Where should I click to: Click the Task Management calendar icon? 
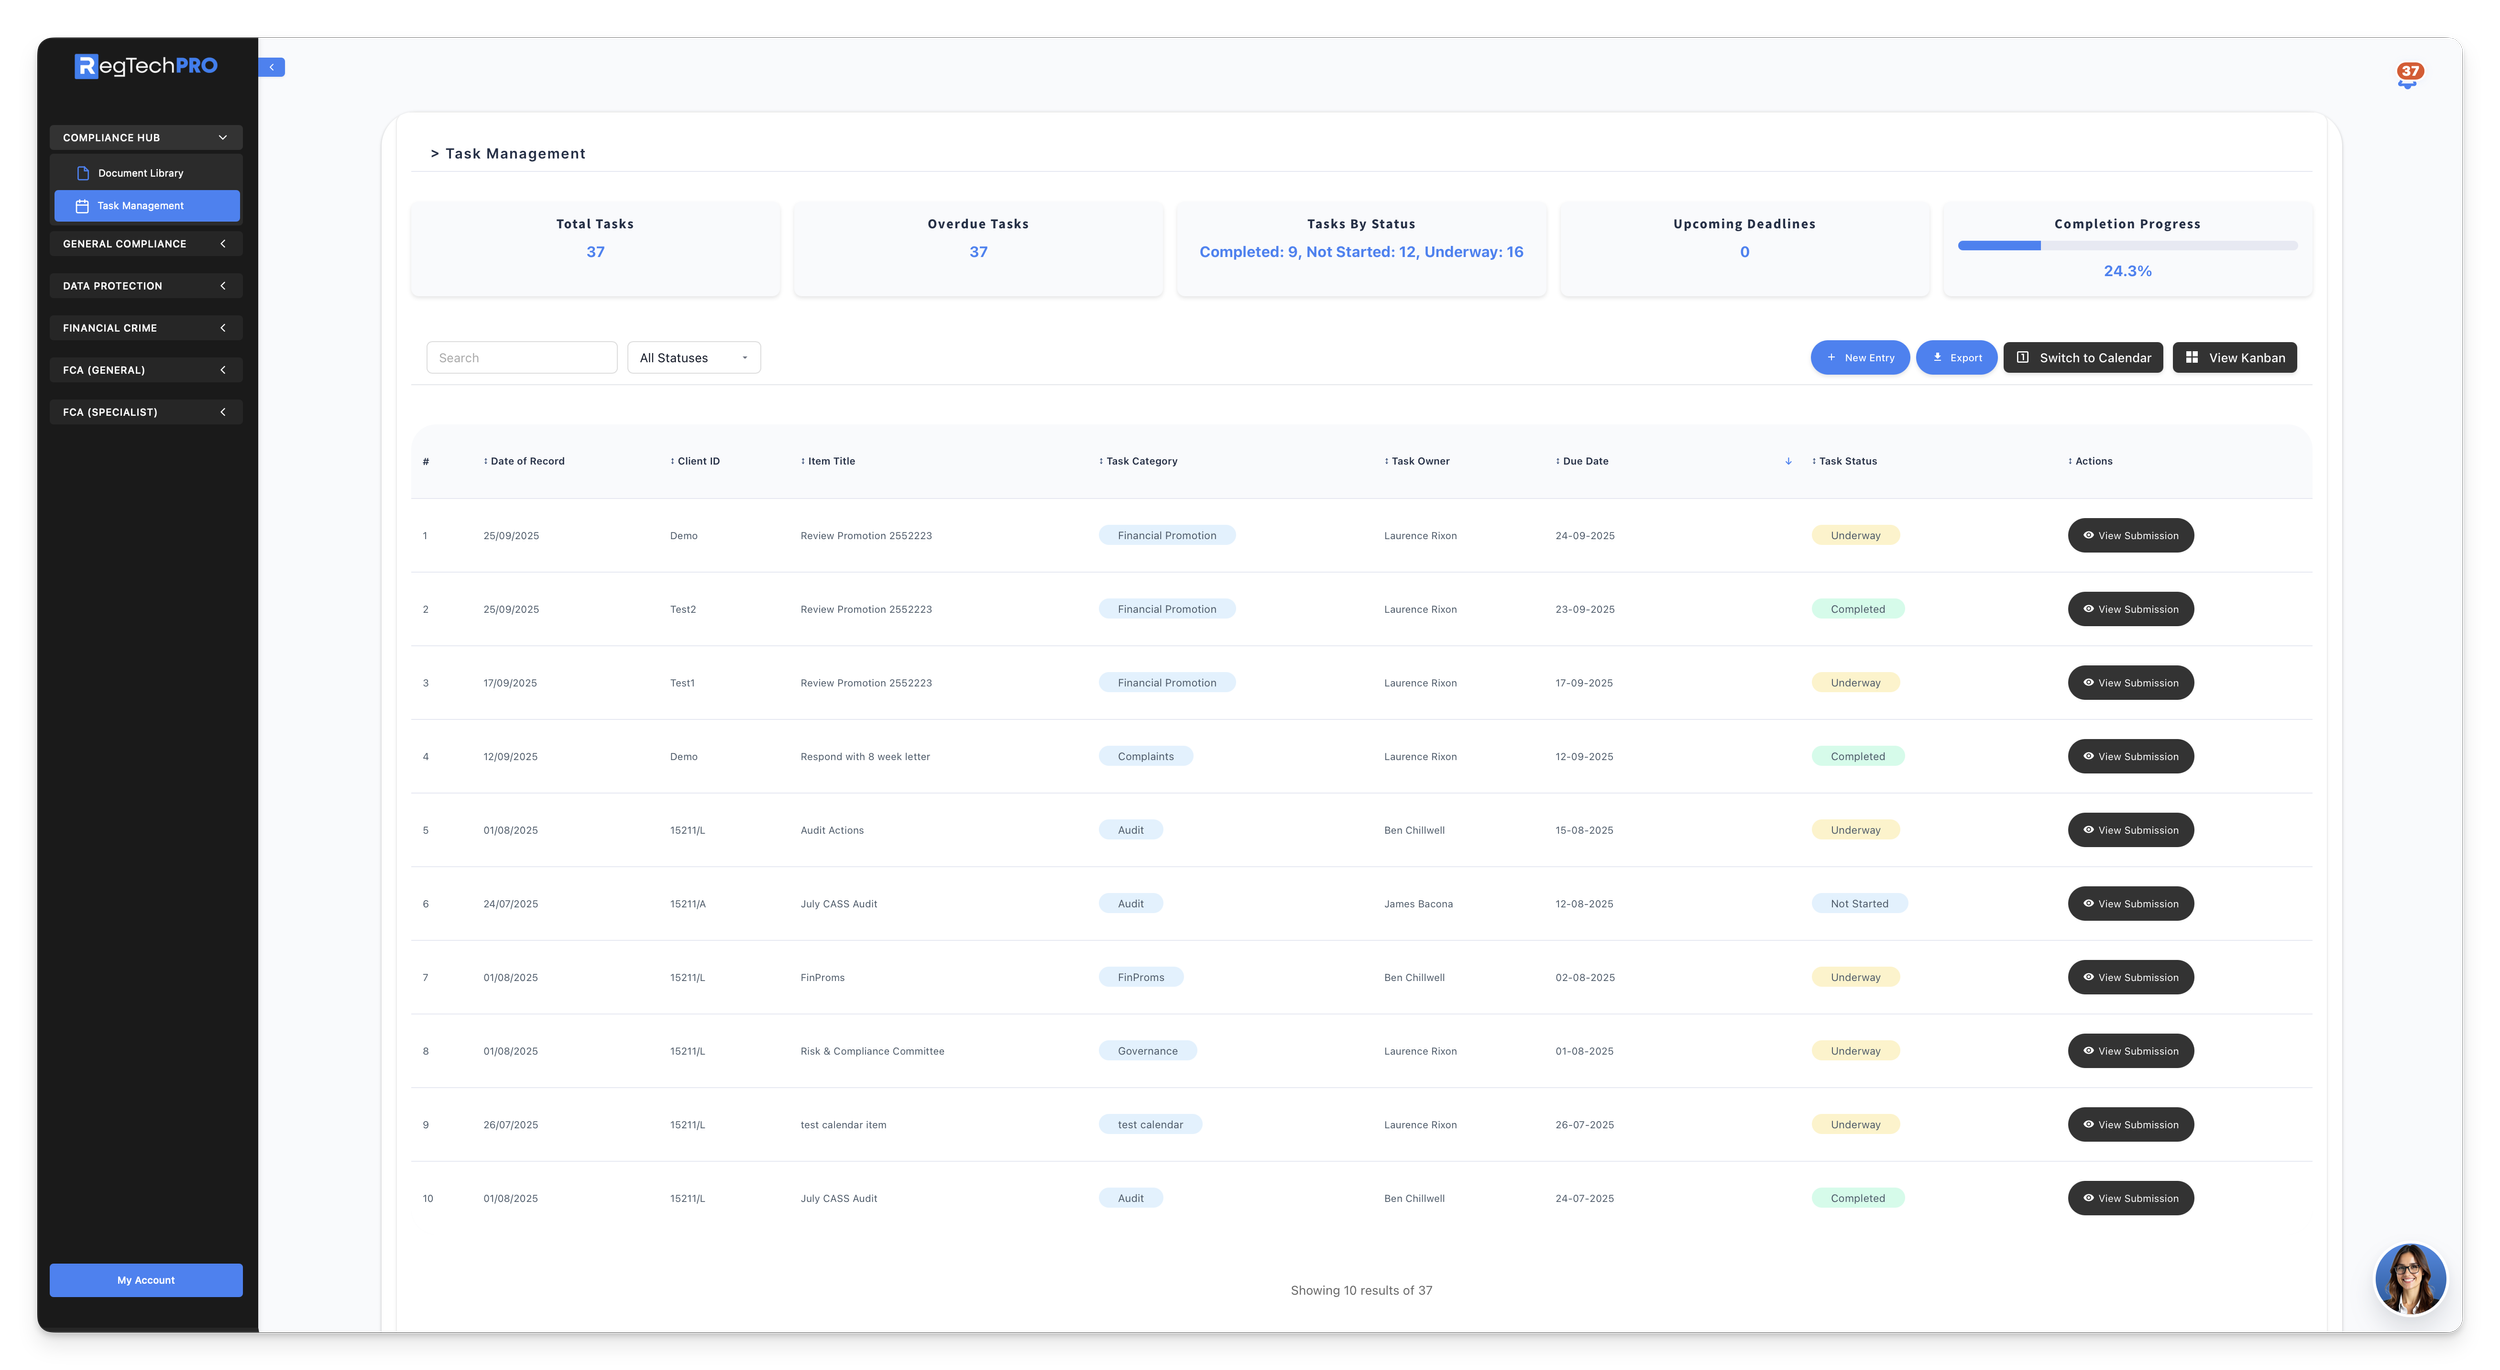(x=82, y=206)
